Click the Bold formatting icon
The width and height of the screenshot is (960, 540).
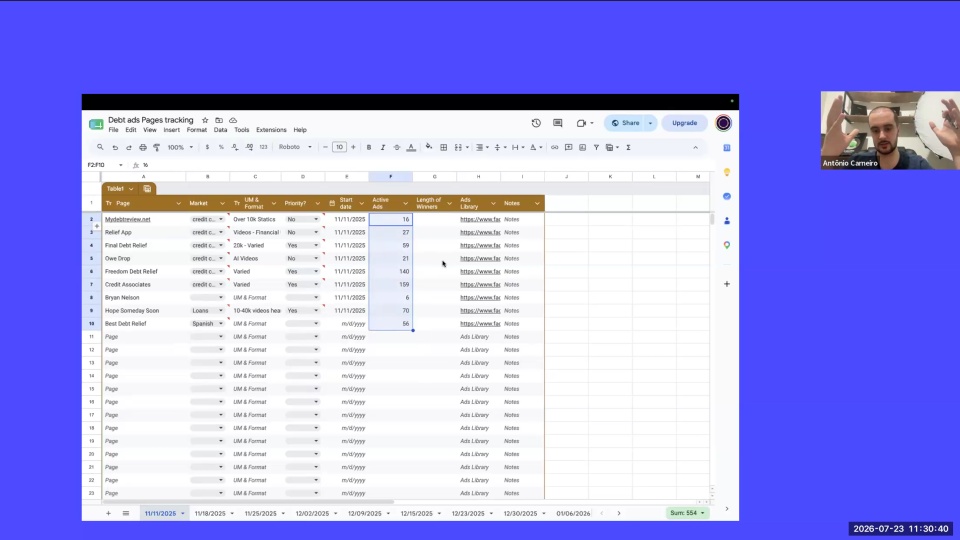tap(369, 148)
